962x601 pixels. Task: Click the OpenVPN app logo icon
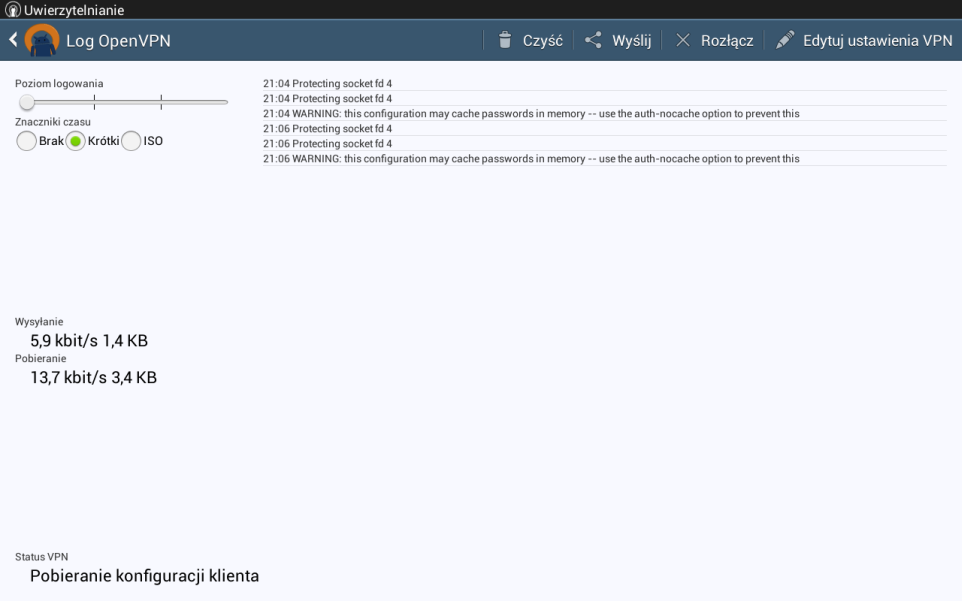42,40
